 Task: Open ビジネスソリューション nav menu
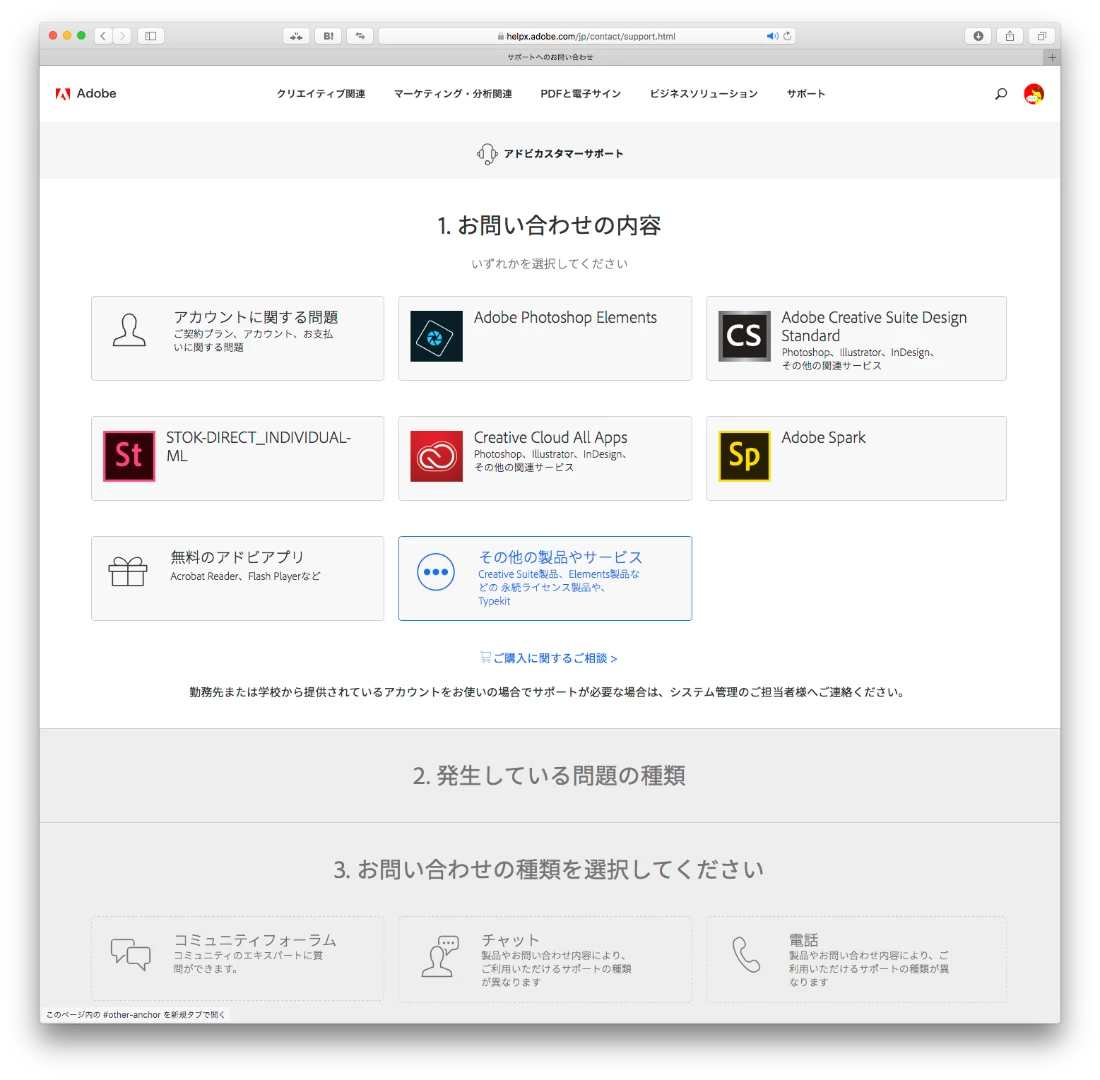click(703, 94)
